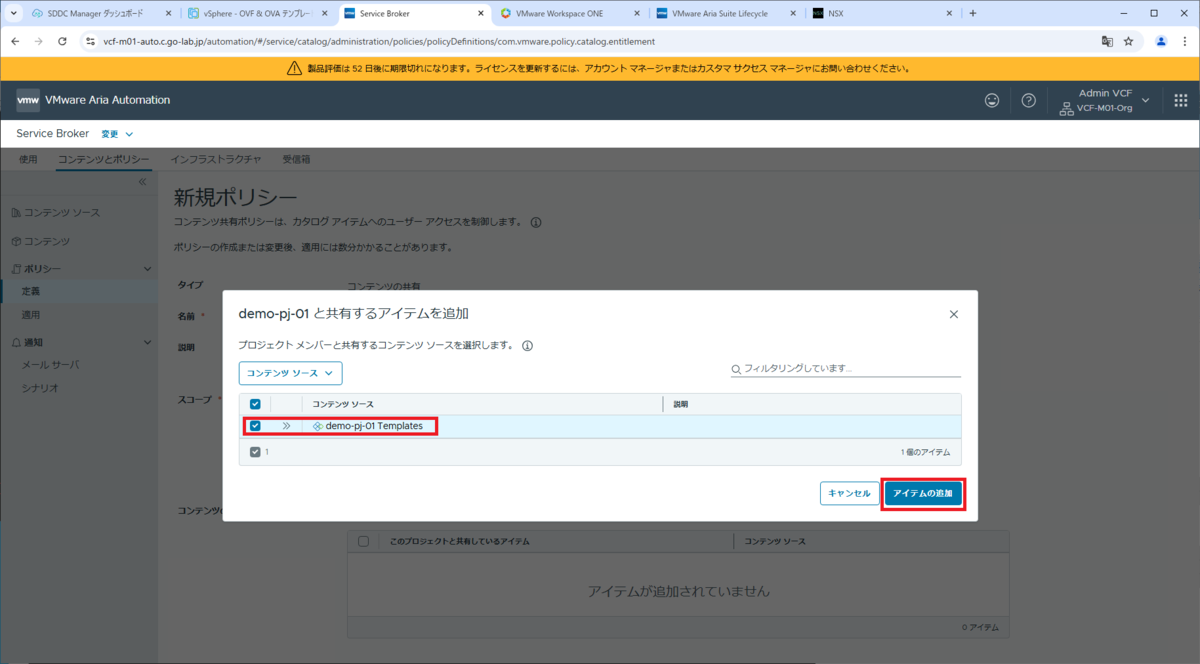Open the tab search dropdown arrow

pos(13,13)
